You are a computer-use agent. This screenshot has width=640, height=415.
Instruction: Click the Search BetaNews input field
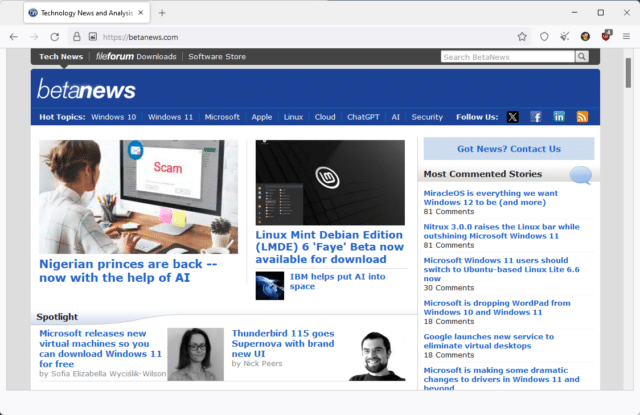[508, 57]
